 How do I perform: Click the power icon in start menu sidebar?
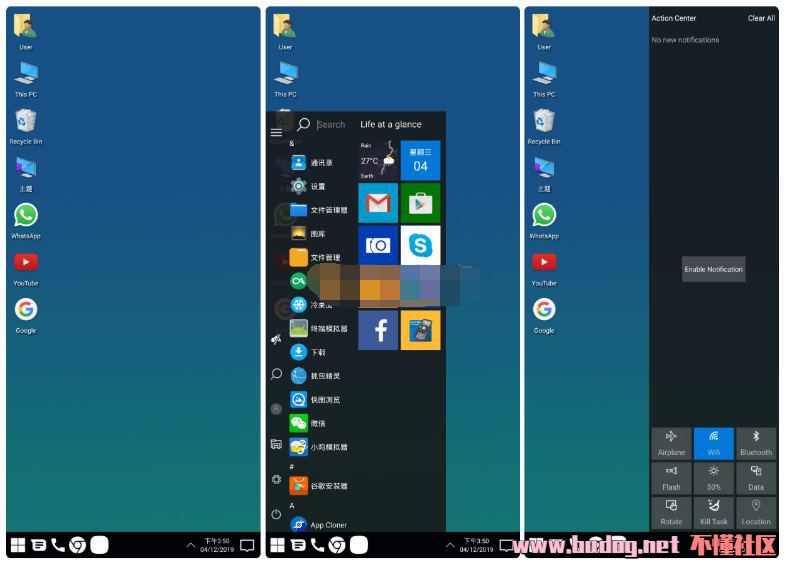pos(276,514)
